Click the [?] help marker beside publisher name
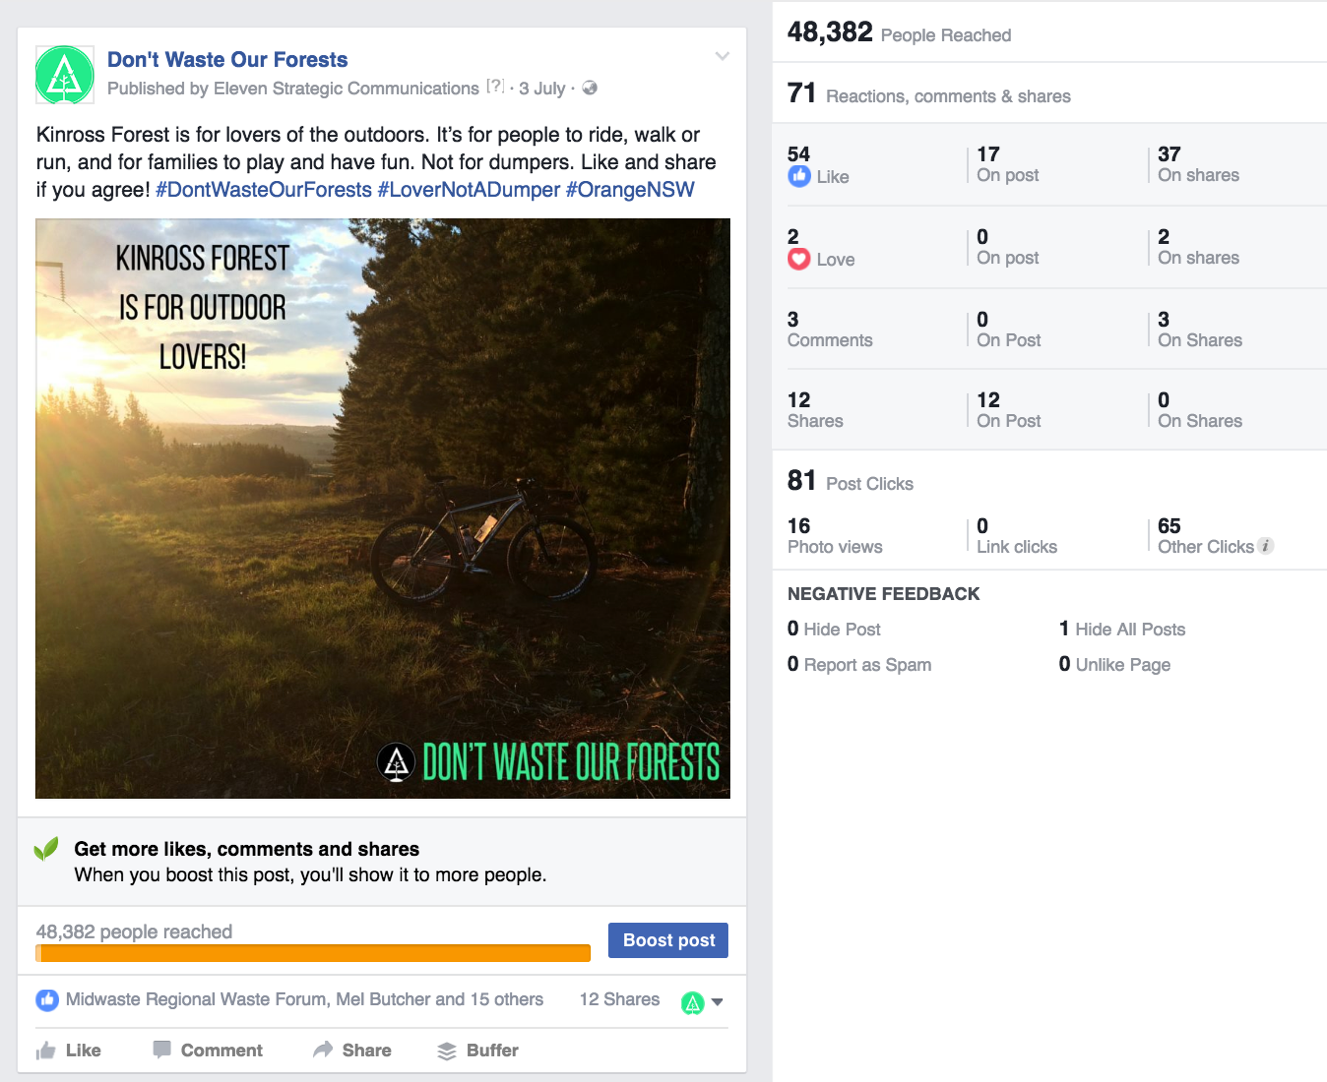This screenshot has height=1082, width=1327. click(x=495, y=87)
